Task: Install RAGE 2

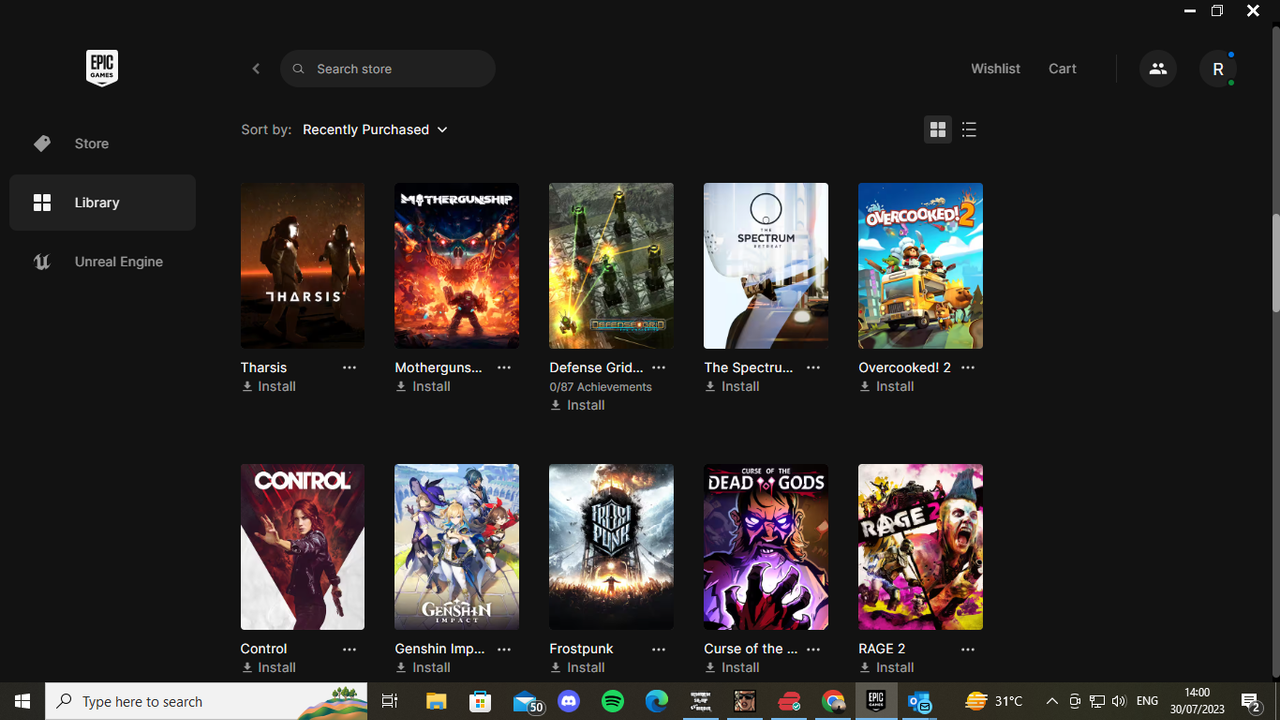Action: click(x=887, y=668)
